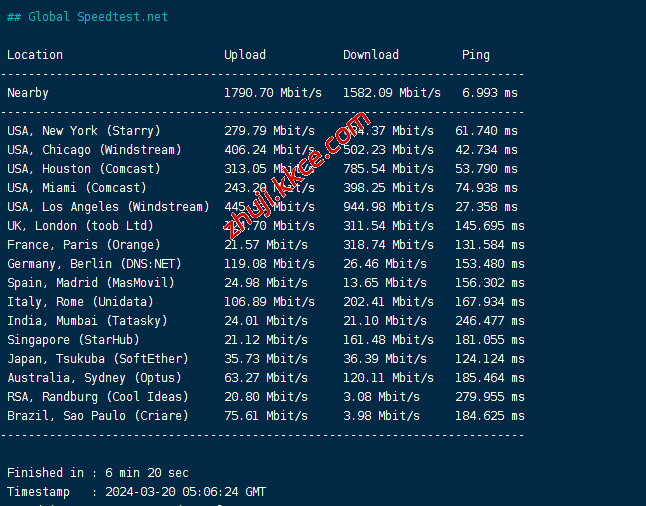This screenshot has width=646, height=506.
Task: Click the Ping column header
Action: (476, 55)
